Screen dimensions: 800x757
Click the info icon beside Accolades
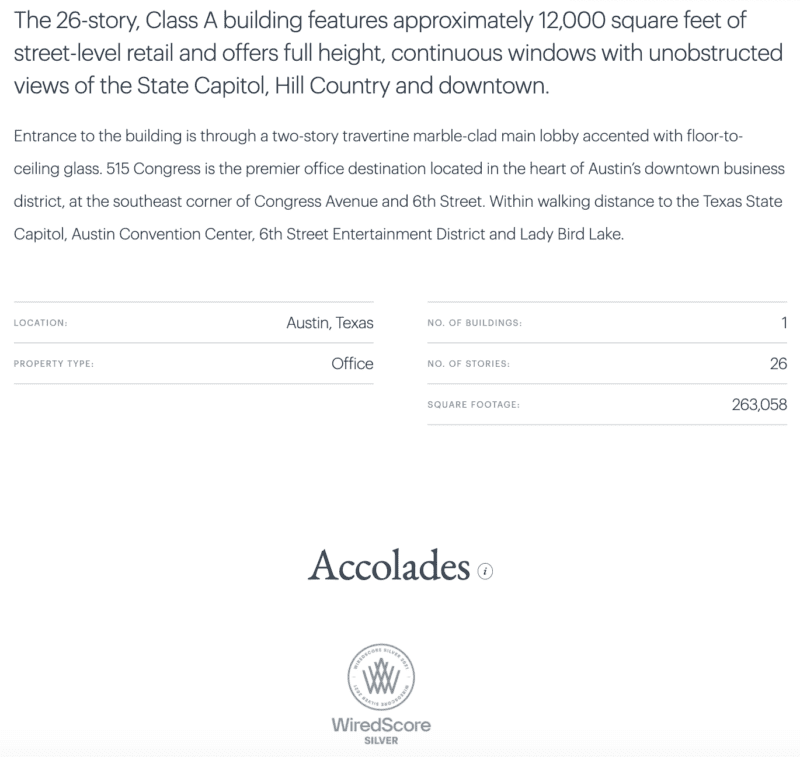pyautogui.click(x=485, y=571)
